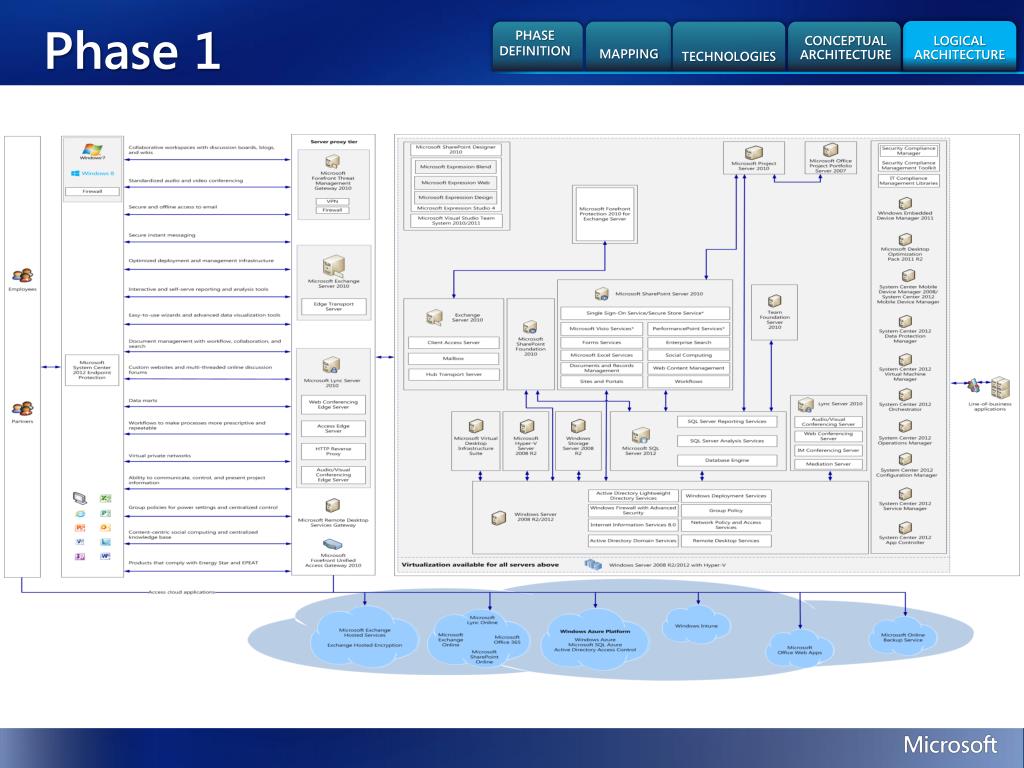
Task: Select Microsoft Exchange Server 2010 proxy-tier icon
Action: point(333,266)
